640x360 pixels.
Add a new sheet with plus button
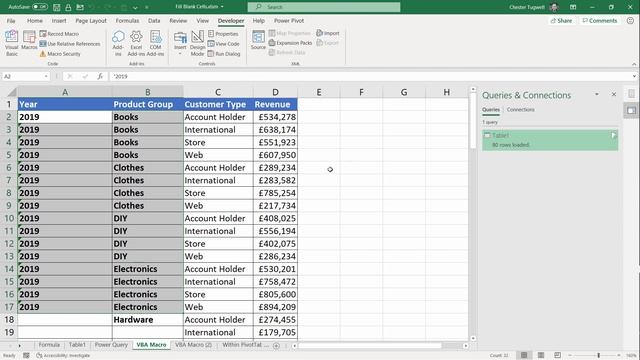[276, 346]
